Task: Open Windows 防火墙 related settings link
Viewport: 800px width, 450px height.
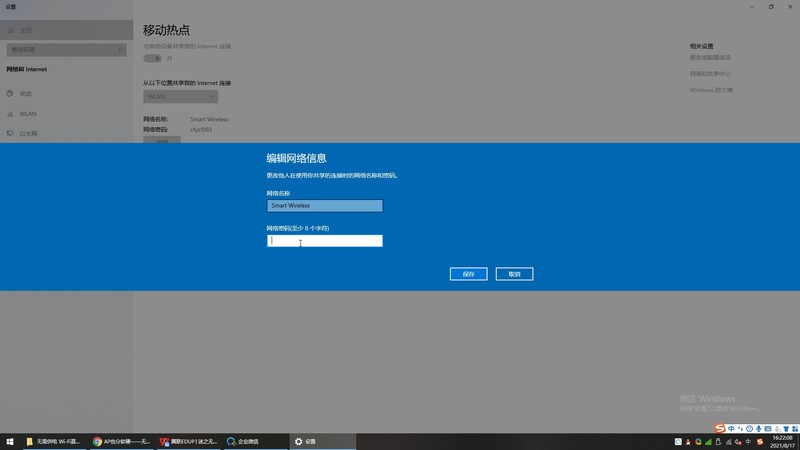Action: [x=711, y=90]
